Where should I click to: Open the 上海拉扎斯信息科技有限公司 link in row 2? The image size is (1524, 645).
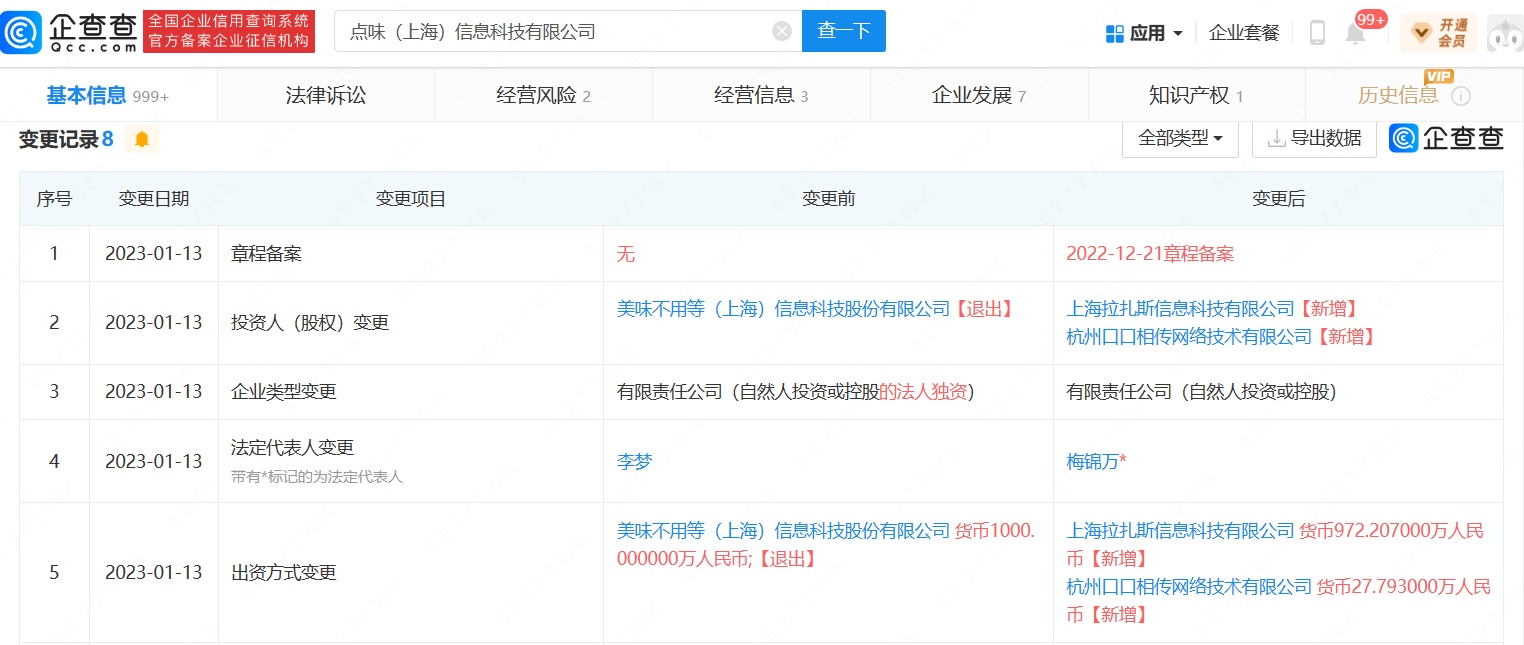1180,309
